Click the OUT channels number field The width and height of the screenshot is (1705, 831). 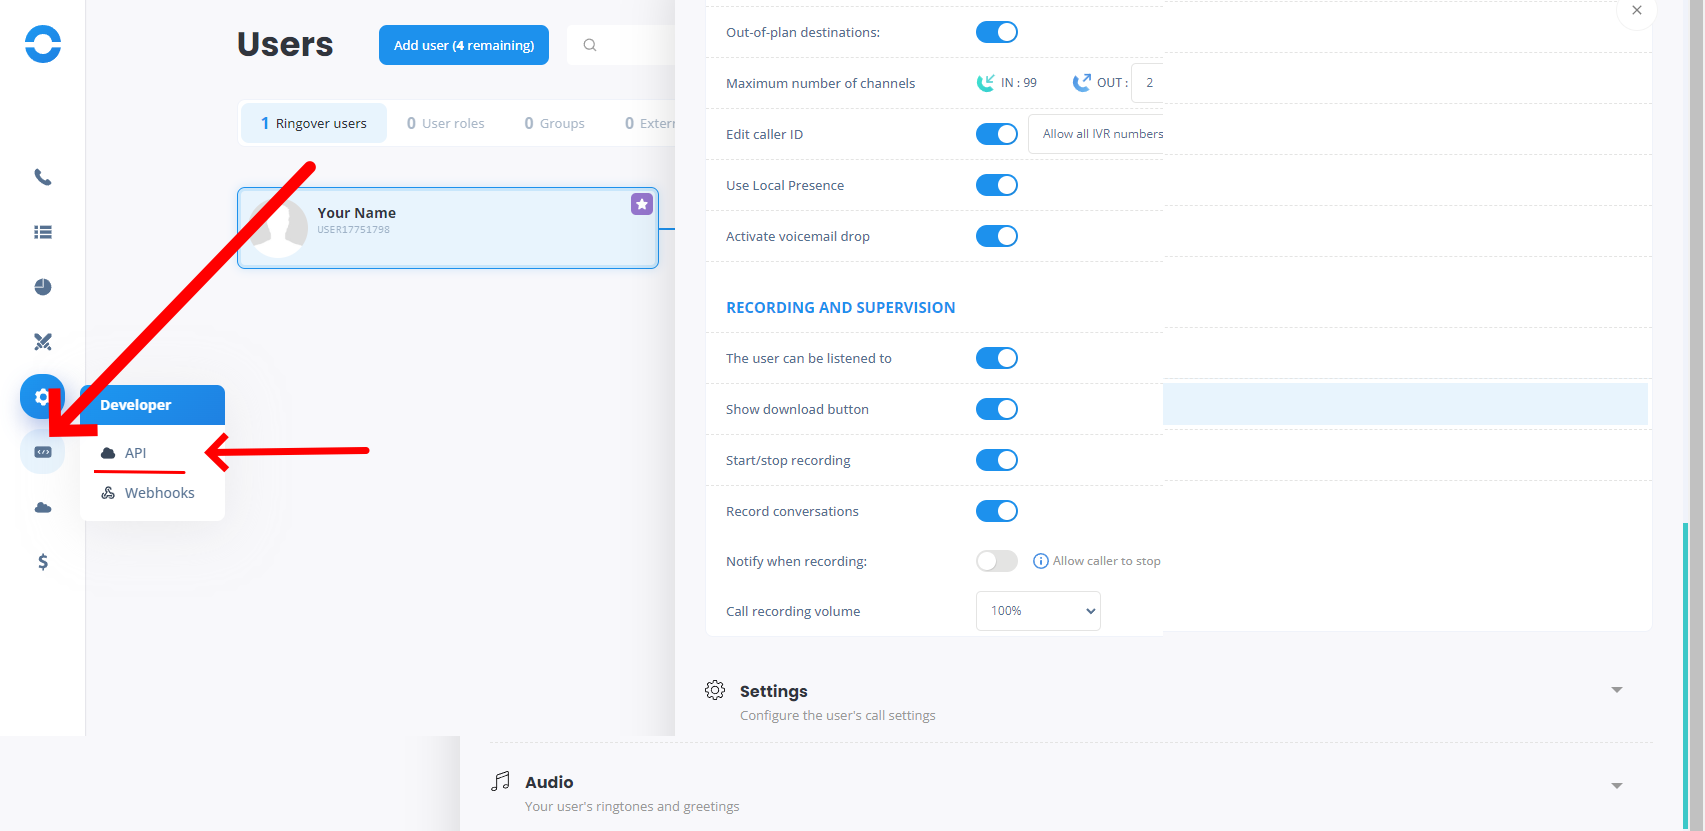click(1148, 83)
